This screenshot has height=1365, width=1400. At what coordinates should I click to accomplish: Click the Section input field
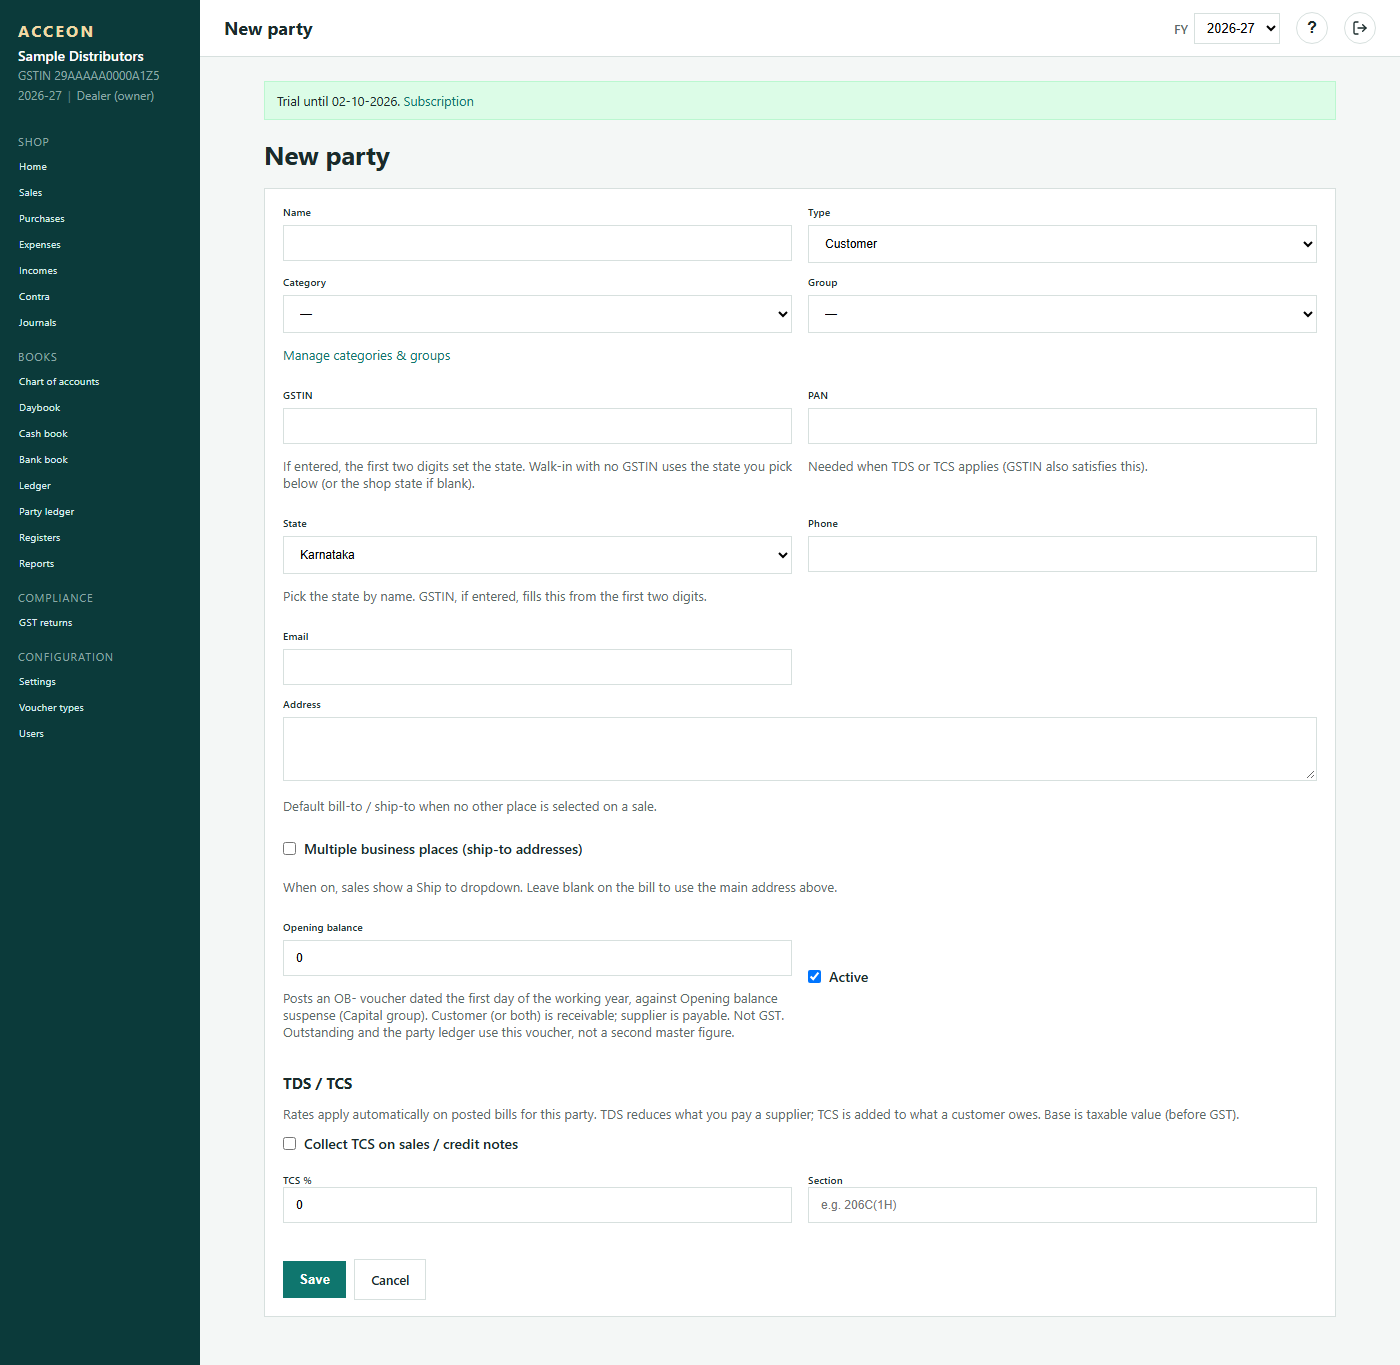coord(1062,1205)
